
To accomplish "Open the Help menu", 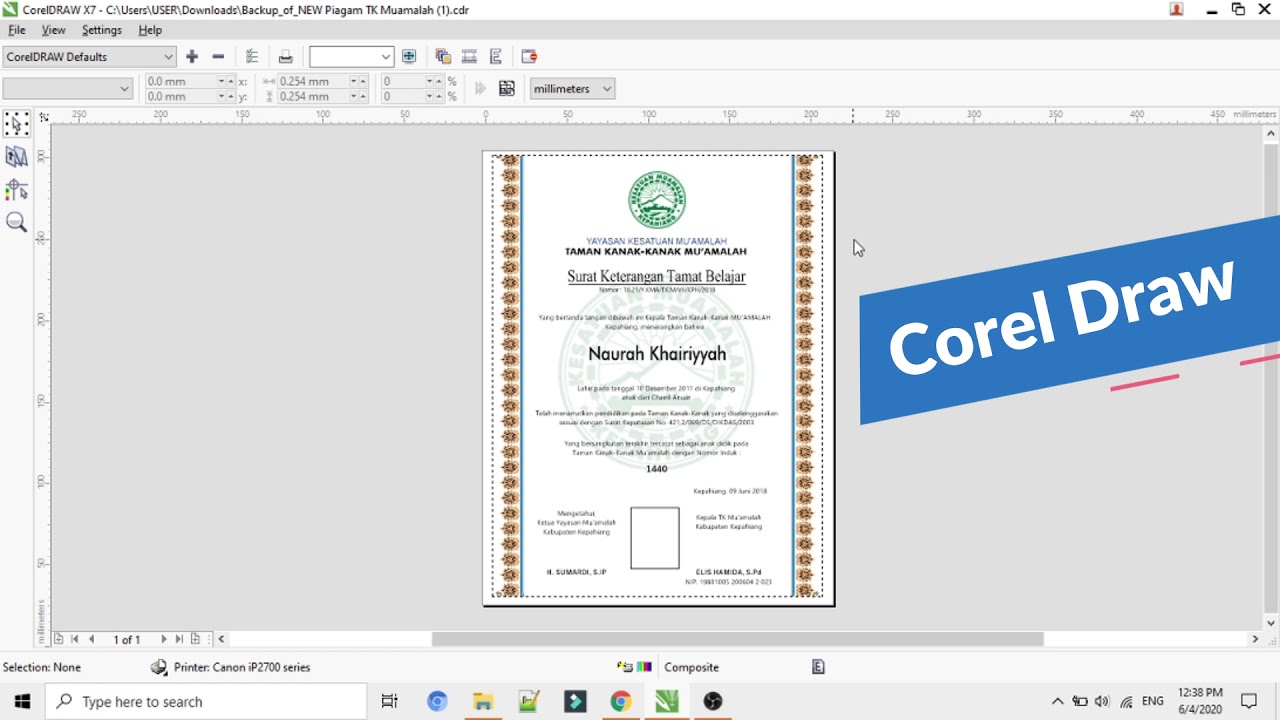I will pyautogui.click(x=150, y=30).
